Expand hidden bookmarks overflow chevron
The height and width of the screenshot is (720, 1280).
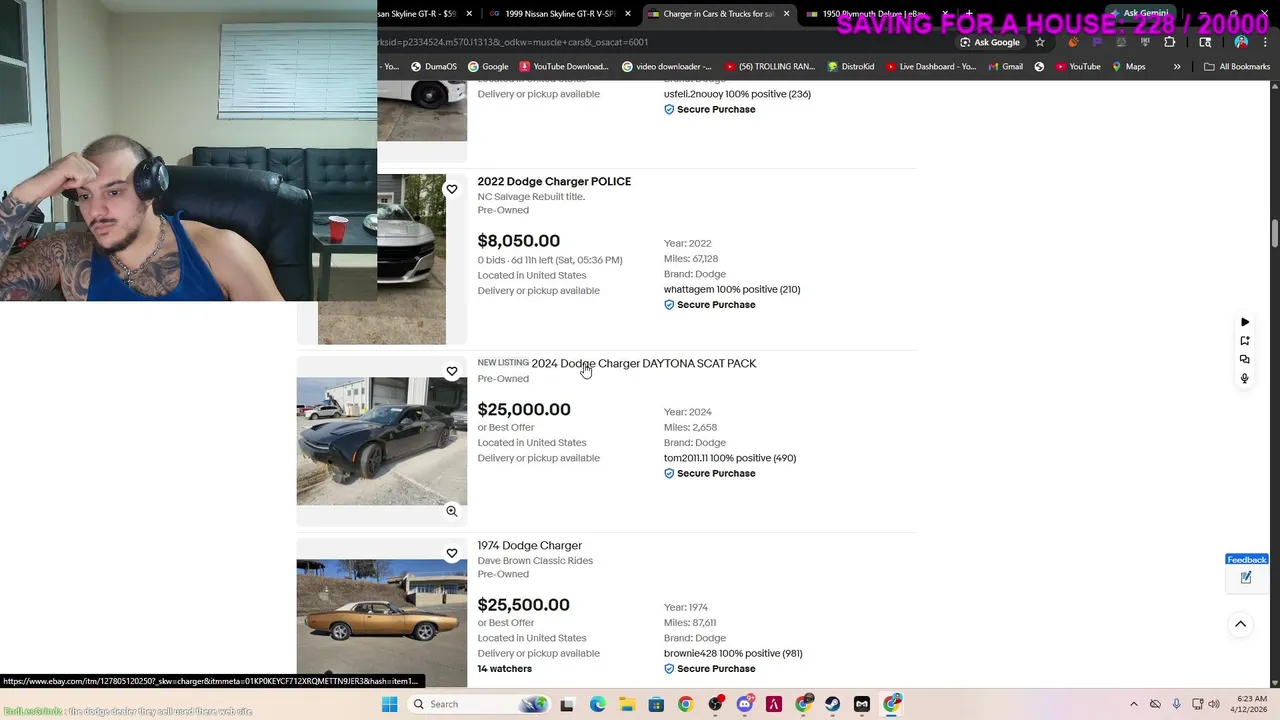[1177, 67]
